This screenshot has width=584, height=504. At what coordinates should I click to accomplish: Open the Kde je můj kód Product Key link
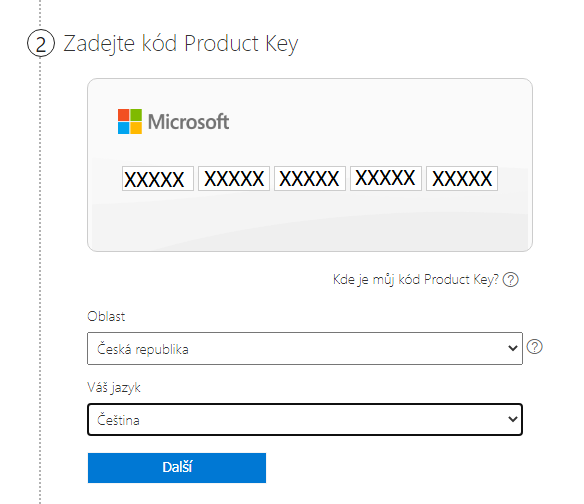[415, 279]
